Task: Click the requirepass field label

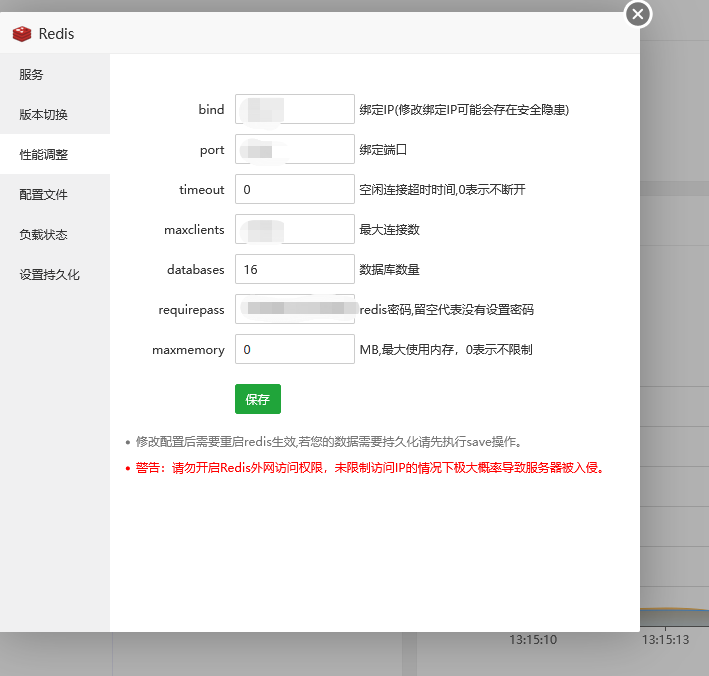Action: click(x=191, y=310)
